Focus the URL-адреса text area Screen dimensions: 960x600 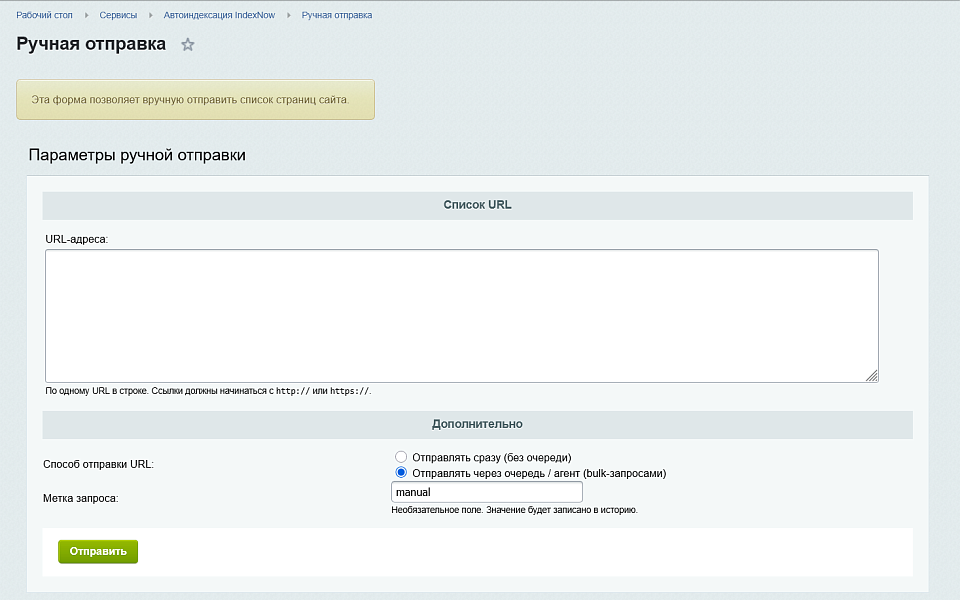[461, 315]
